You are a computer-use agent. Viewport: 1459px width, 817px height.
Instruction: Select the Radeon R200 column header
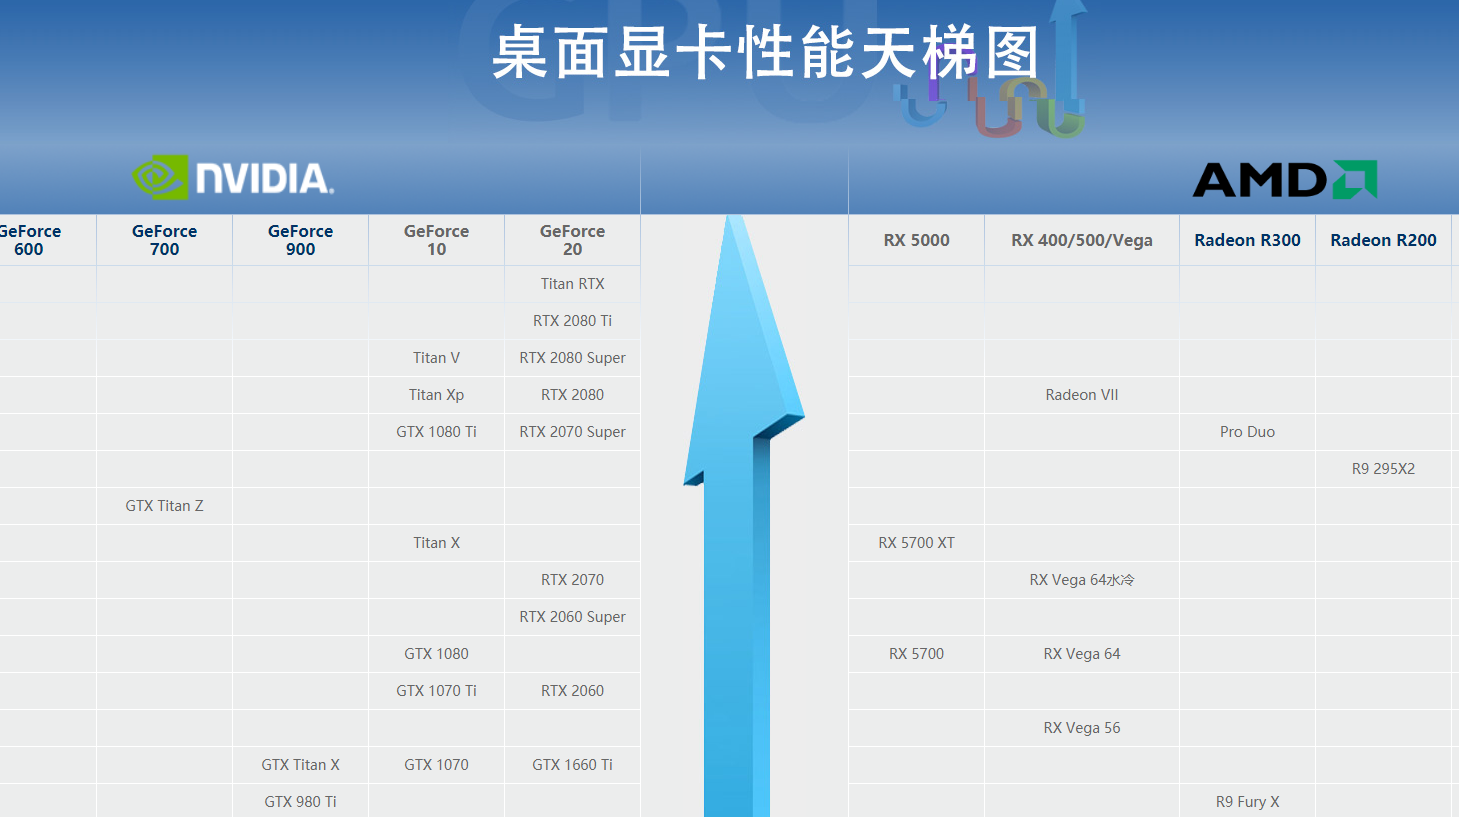tap(1384, 240)
